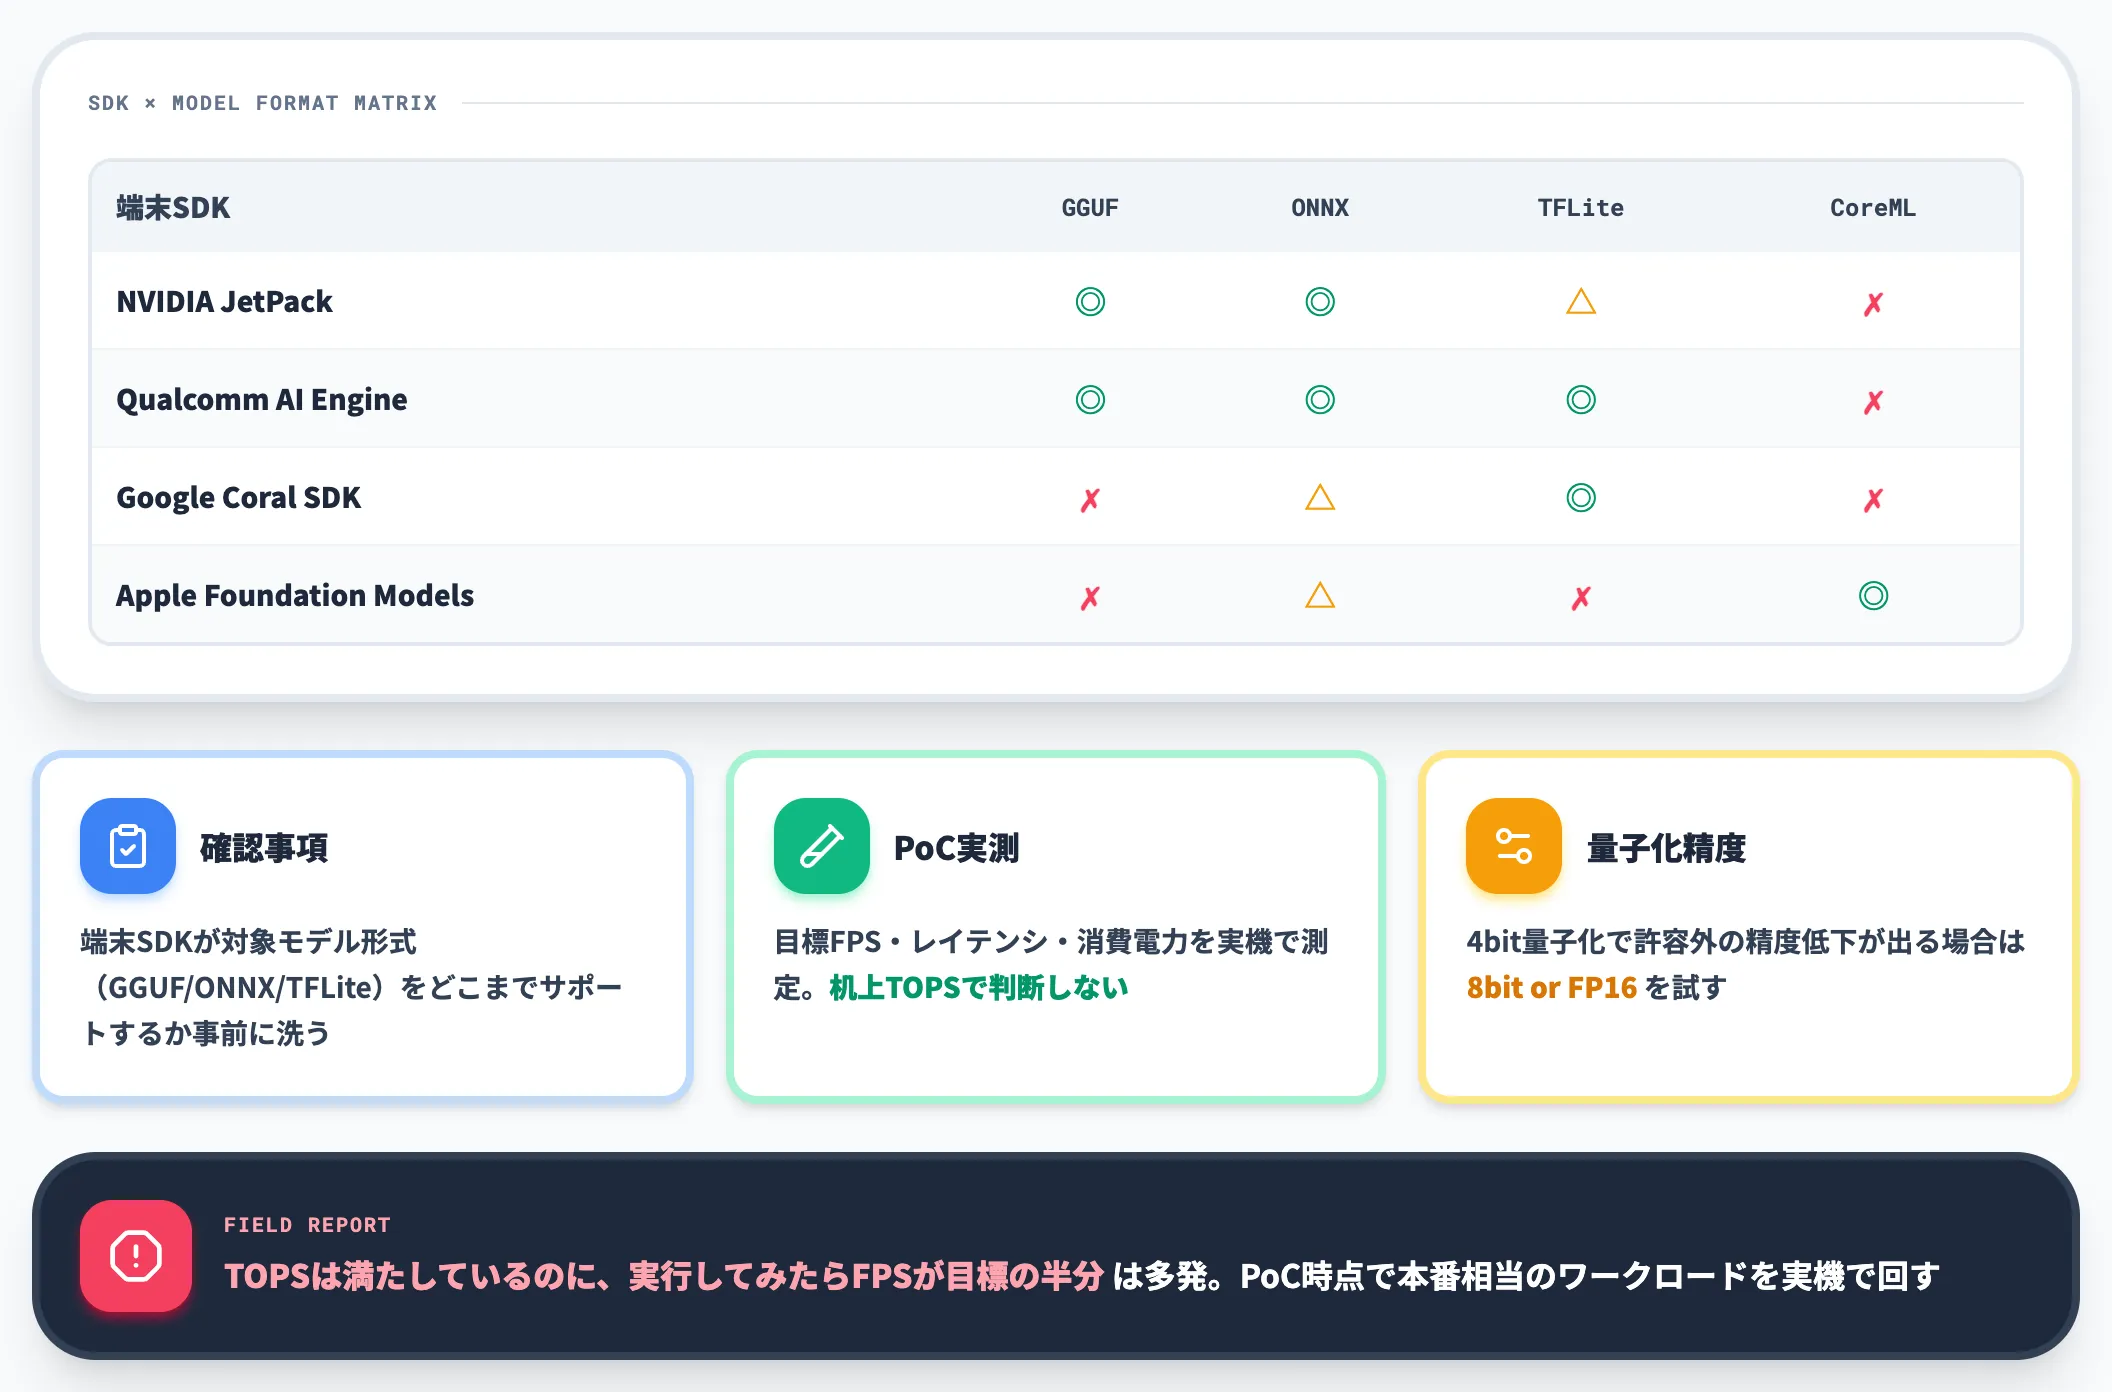Click the green test tube PoC icon
2112x1392 pixels.
pos(822,846)
